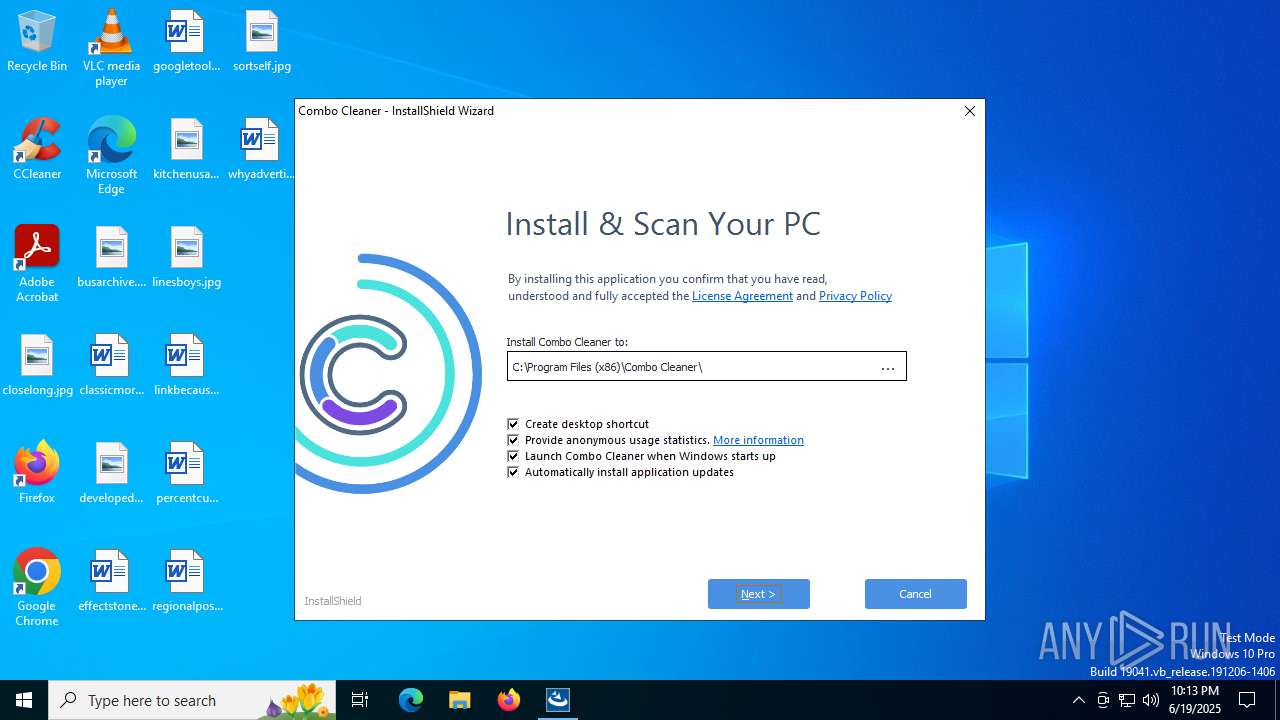Uncheck Launch Combo Cleaner when Windows starts
This screenshot has width=1280, height=720.
(513, 456)
